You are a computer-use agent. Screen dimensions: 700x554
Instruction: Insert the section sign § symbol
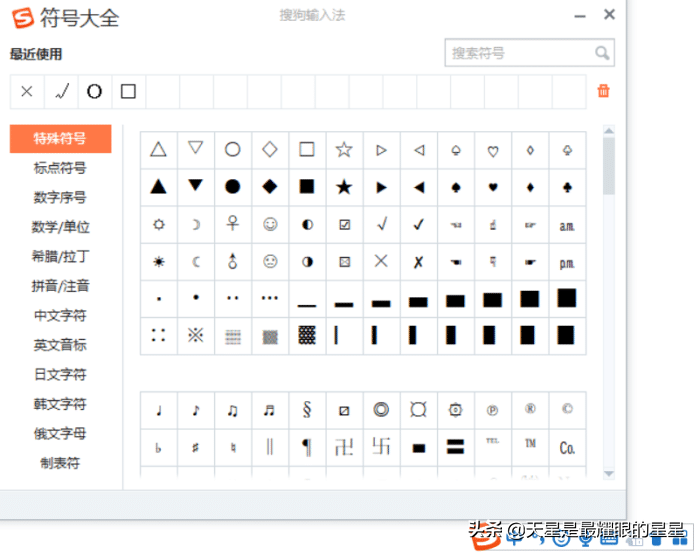point(307,410)
